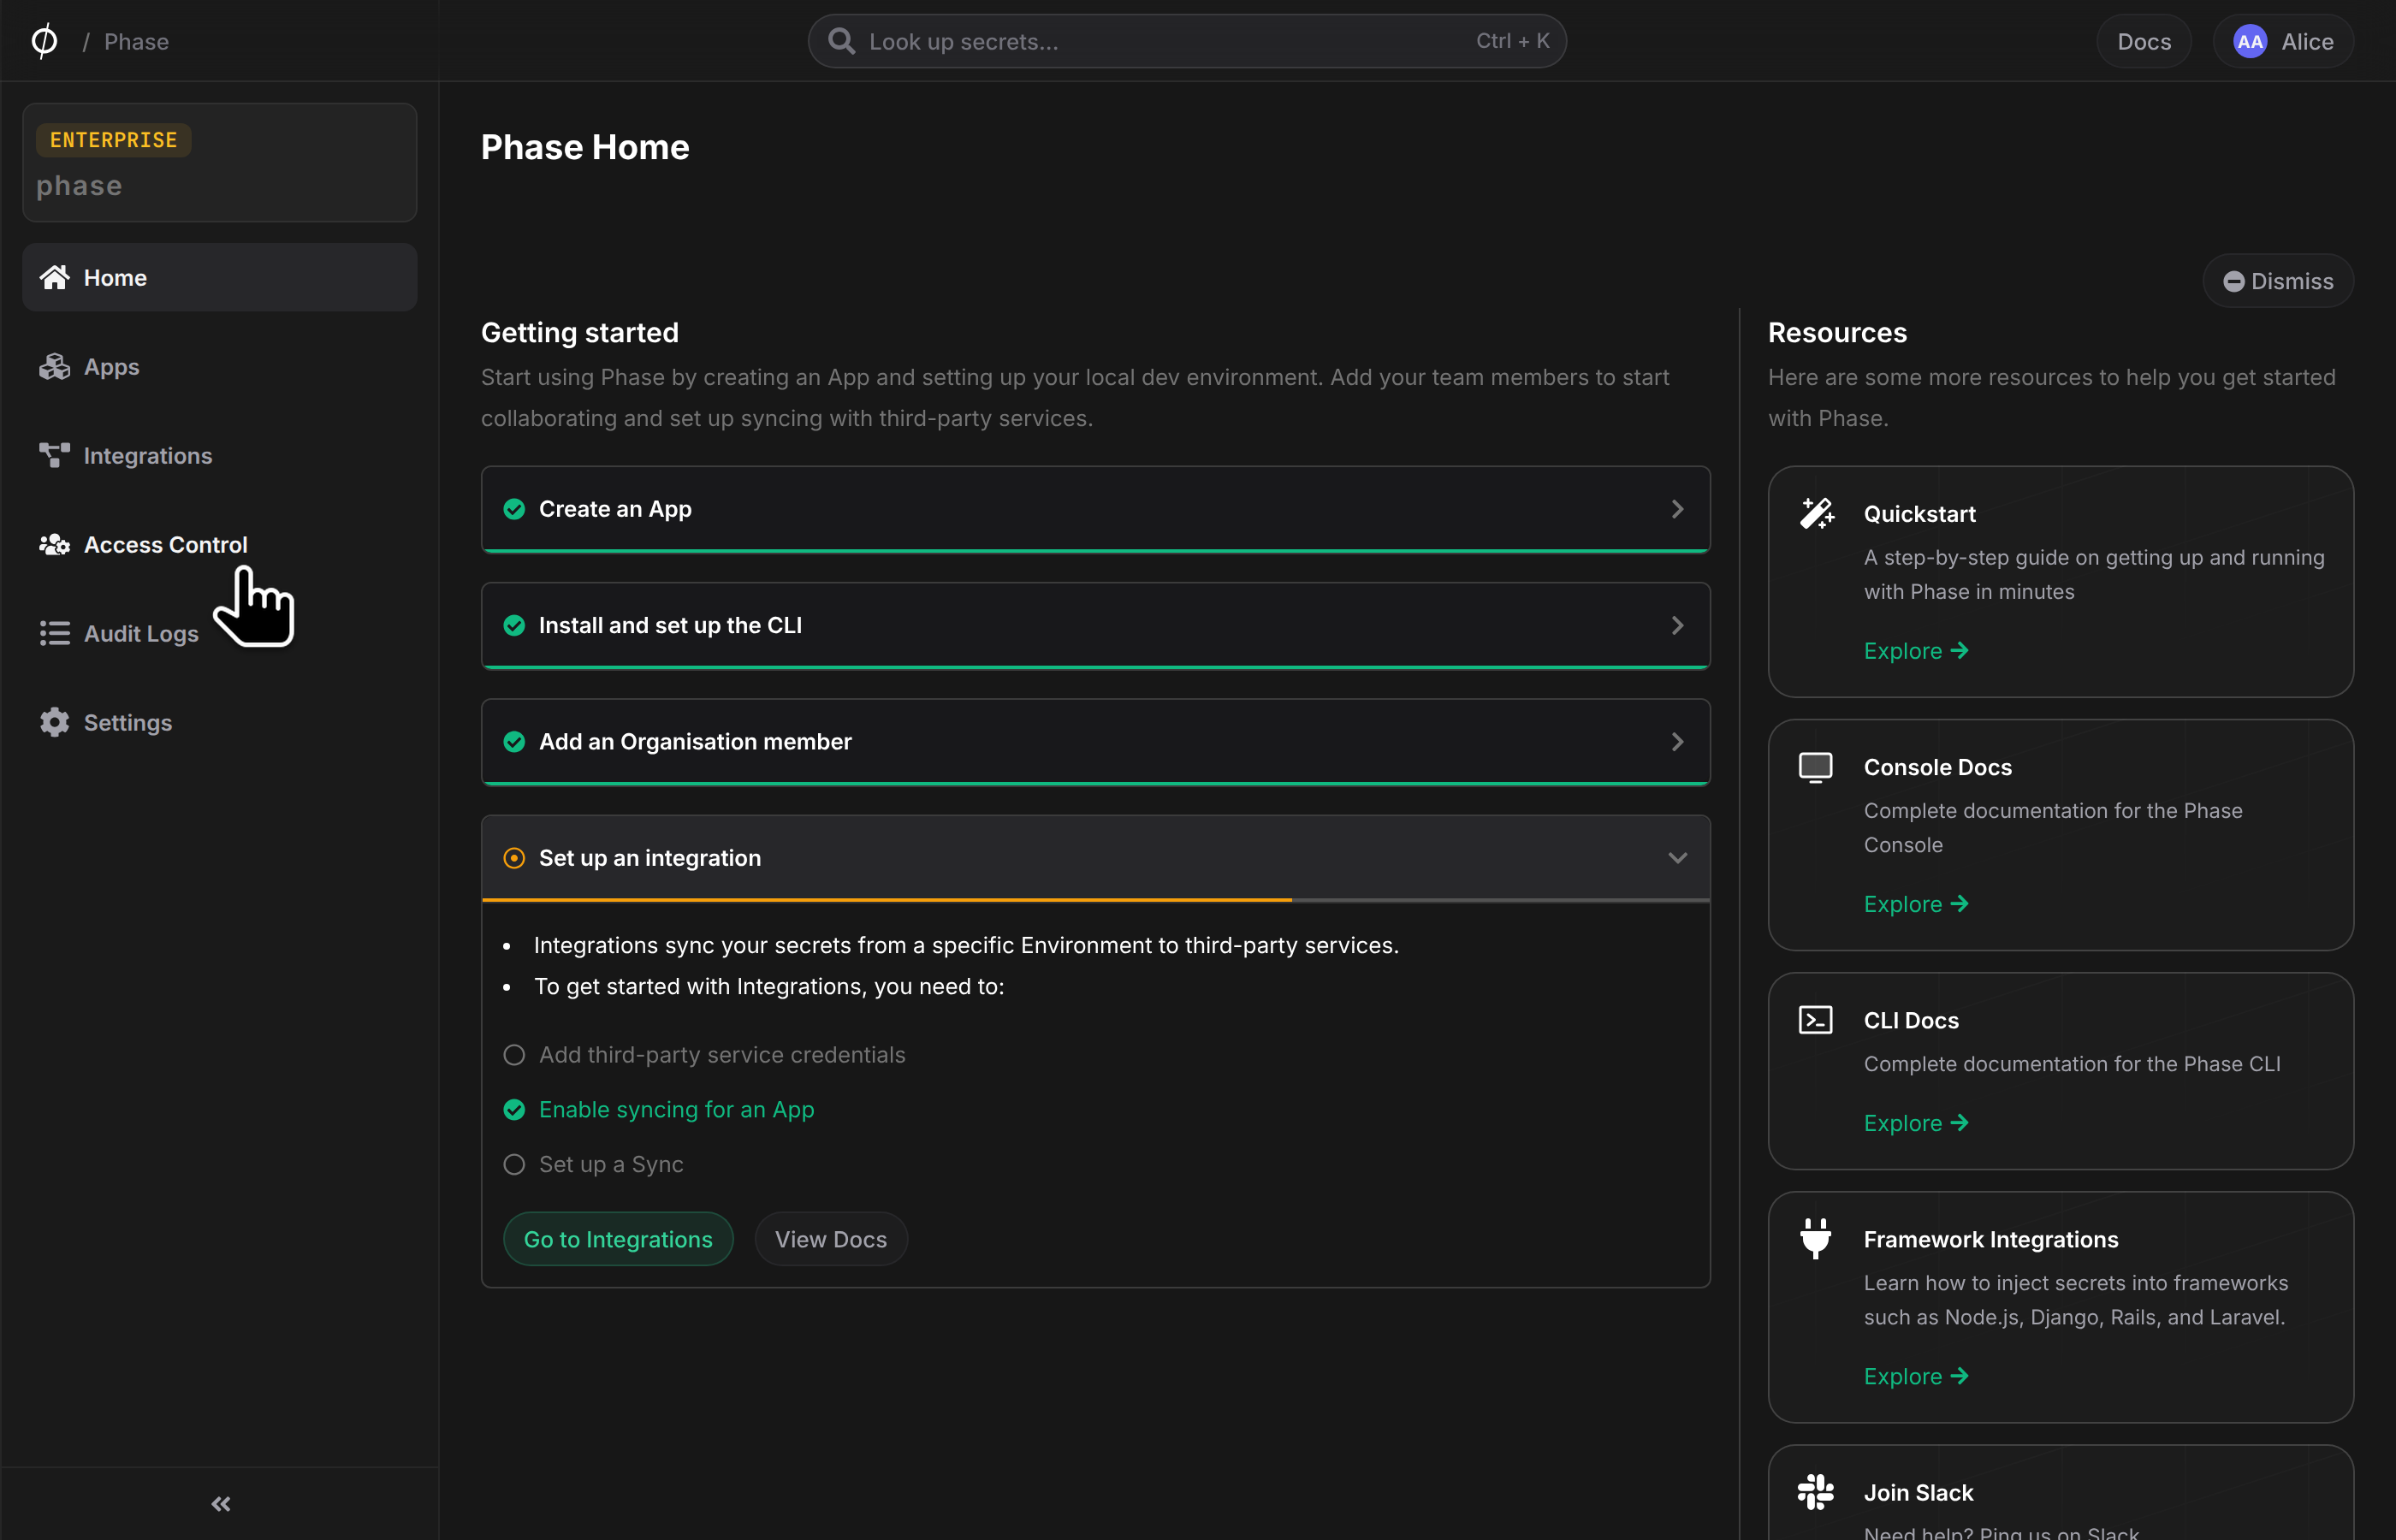This screenshot has height=1540, width=2396.
Task: Click the Settings gear icon
Action: 54,722
